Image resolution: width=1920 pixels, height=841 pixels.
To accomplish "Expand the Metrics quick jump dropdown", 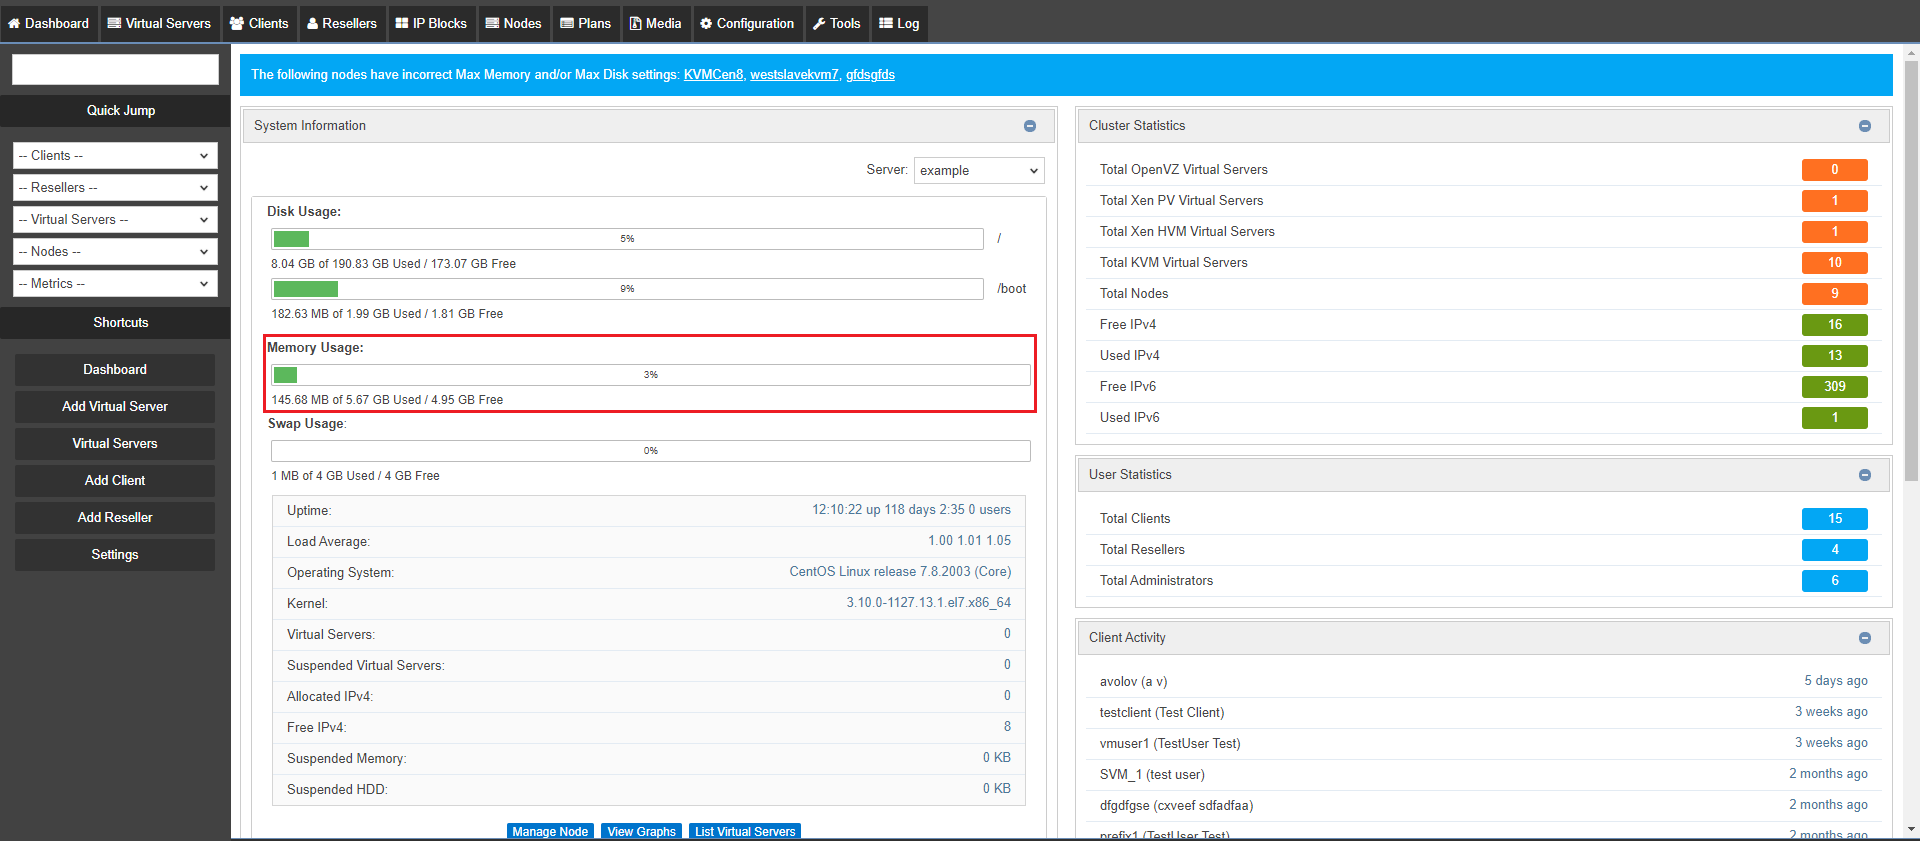I will point(115,284).
